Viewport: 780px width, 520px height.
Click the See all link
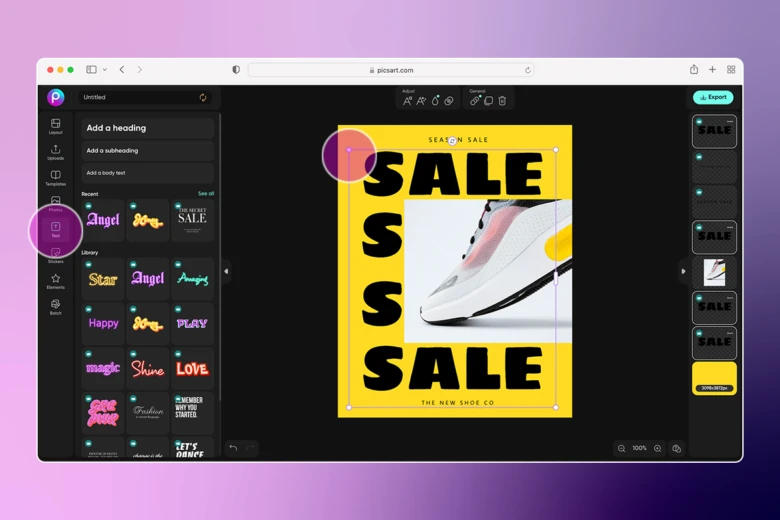pyautogui.click(x=206, y=193)
